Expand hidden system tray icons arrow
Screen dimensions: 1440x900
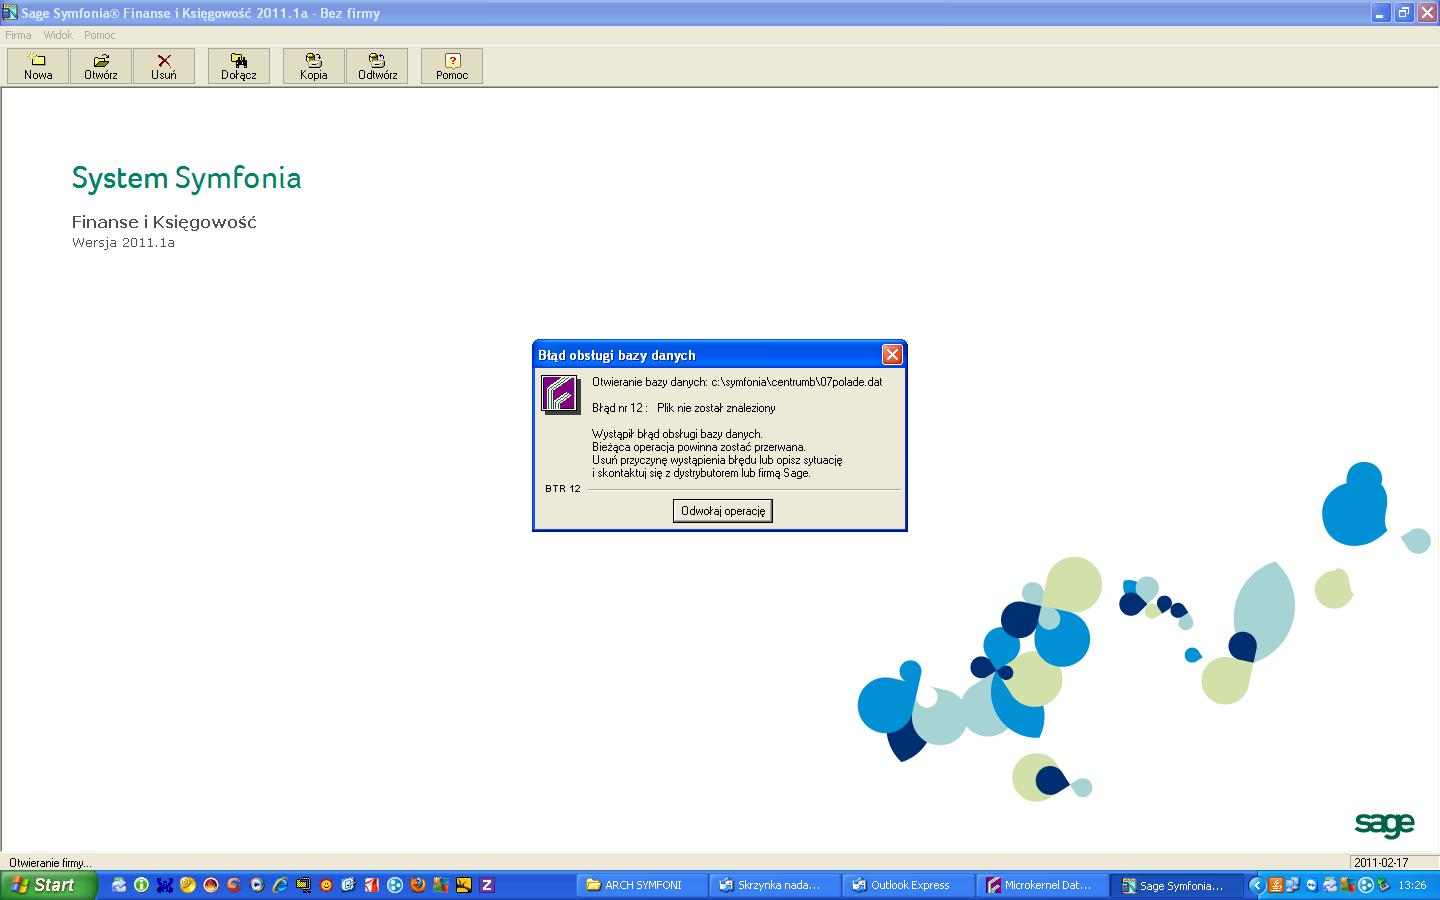(x=1257, y=885)
